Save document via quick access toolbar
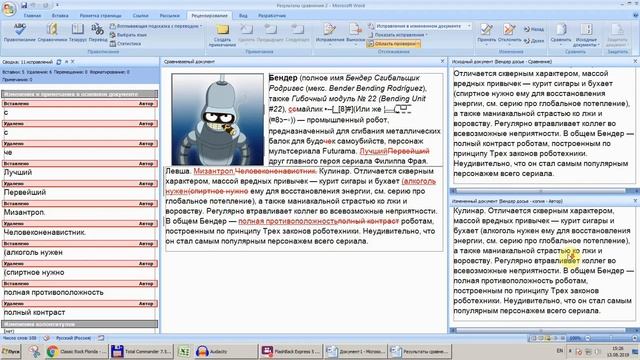 tap(24, 5)
